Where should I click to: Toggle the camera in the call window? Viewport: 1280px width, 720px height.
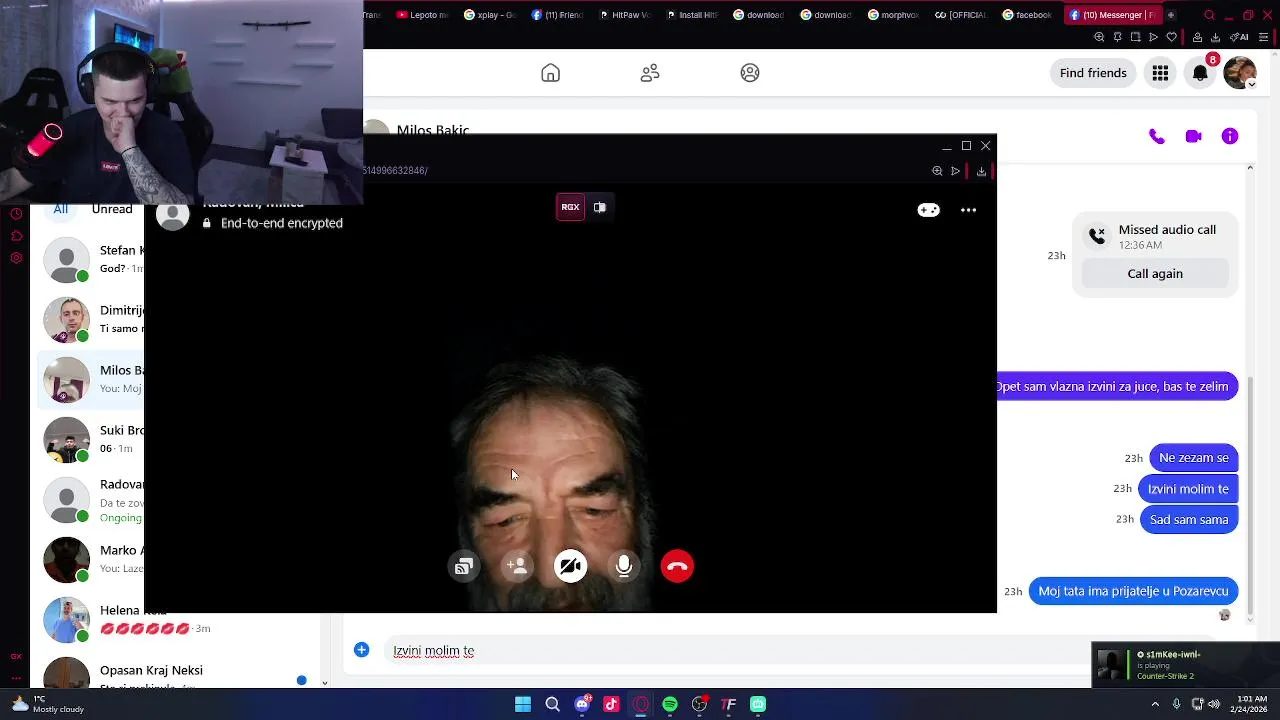570,567
